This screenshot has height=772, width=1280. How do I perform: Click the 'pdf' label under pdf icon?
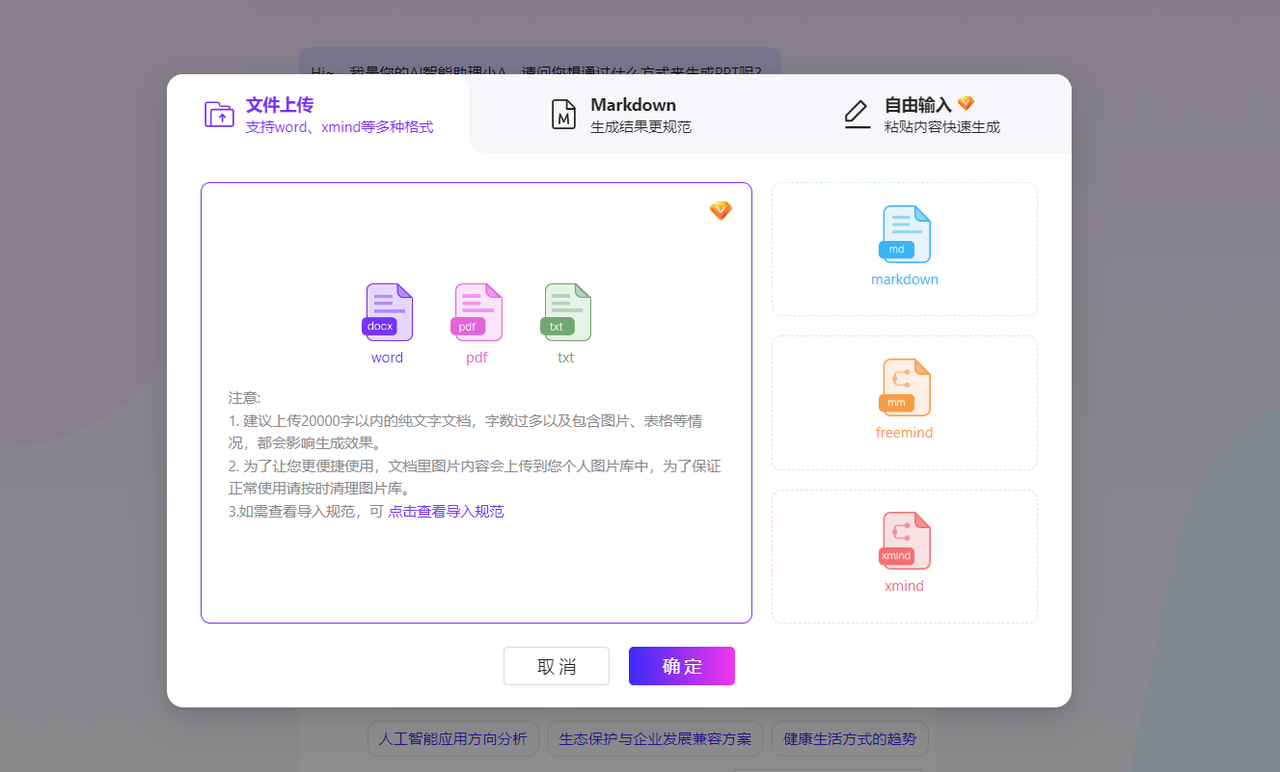click(x=477, y=358)
